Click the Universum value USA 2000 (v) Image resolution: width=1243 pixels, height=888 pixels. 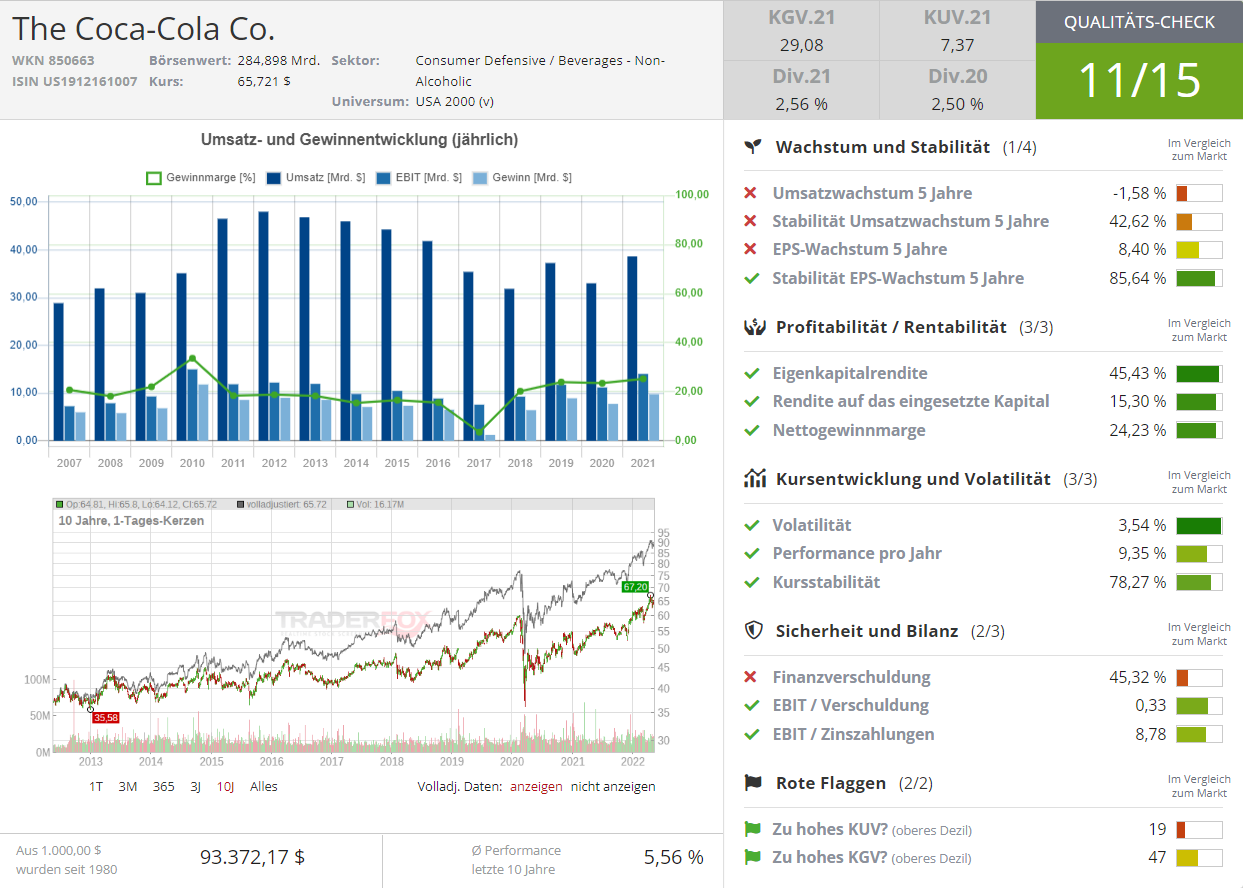[x=455, y=101]
